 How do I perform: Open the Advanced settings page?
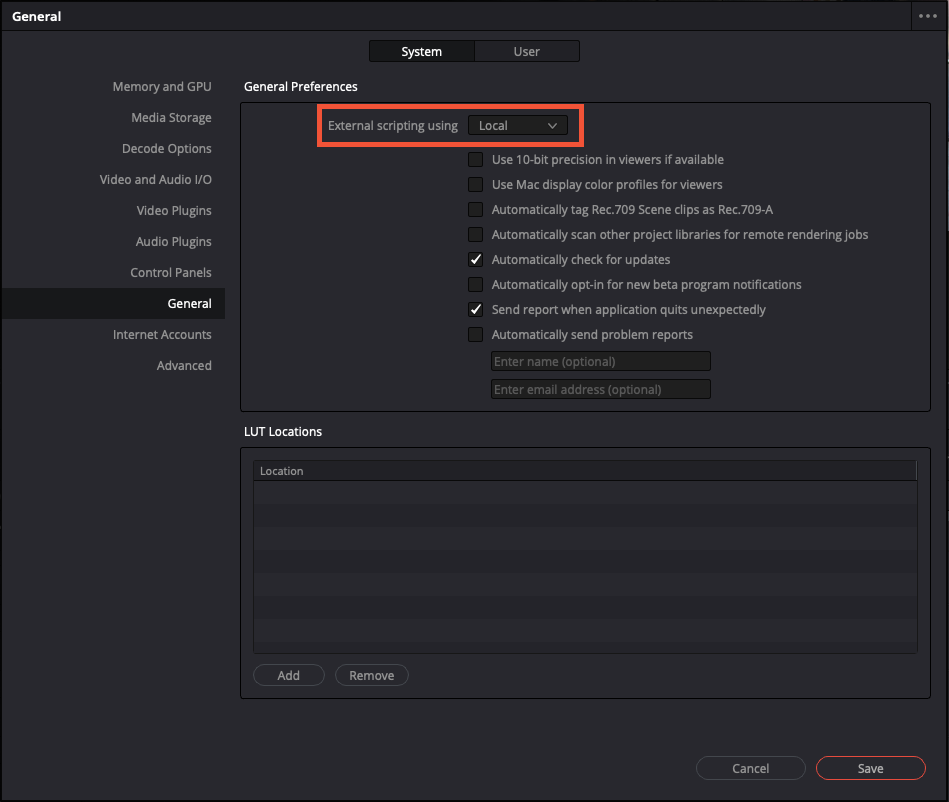[x=184, y=365]
